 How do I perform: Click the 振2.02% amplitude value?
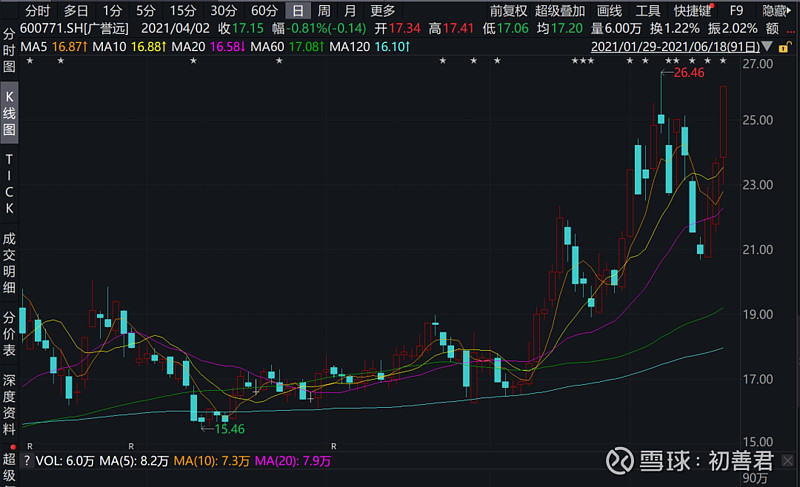click(733, 29)
